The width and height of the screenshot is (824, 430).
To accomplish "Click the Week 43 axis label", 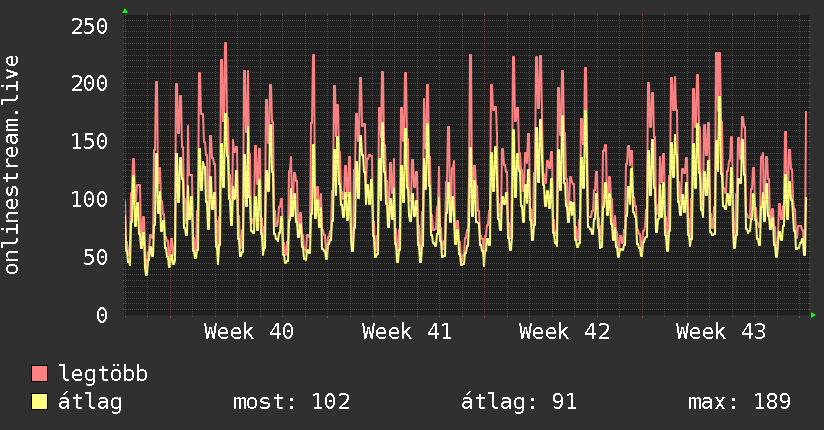I will 721,332.
